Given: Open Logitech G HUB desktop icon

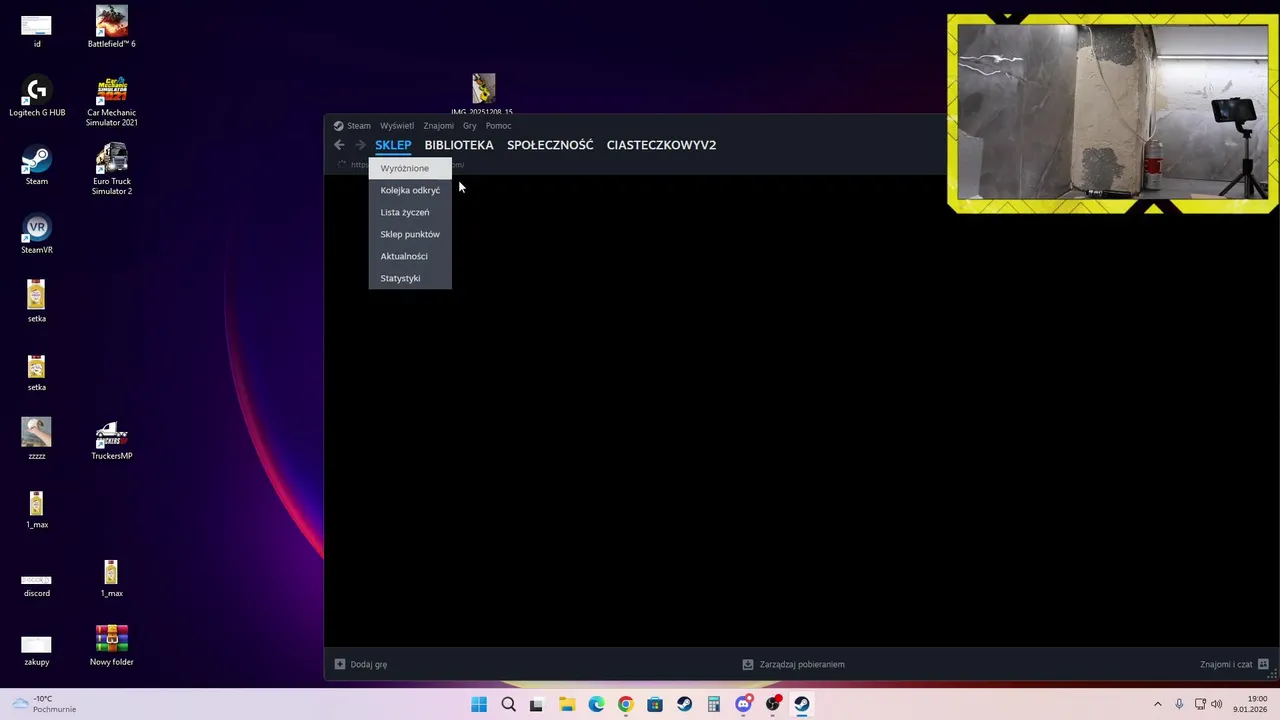Looking at the screenshot, I should coord(37,96).
